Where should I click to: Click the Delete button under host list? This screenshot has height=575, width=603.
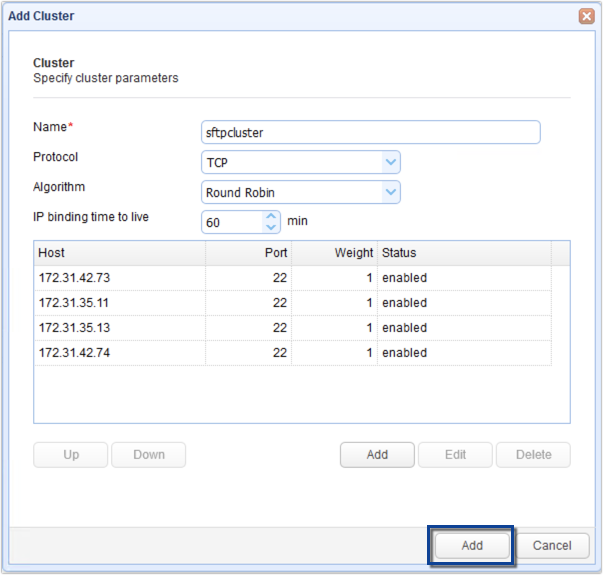(x=533, y=455)
